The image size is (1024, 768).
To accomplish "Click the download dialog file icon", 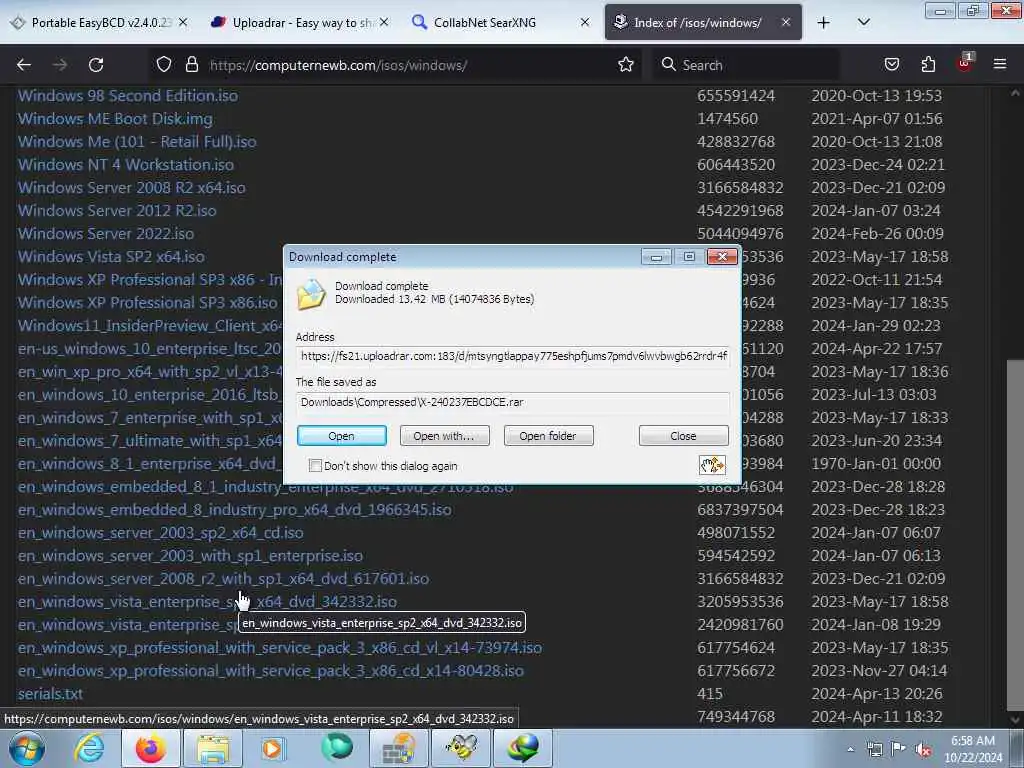I will coord(312,295).
